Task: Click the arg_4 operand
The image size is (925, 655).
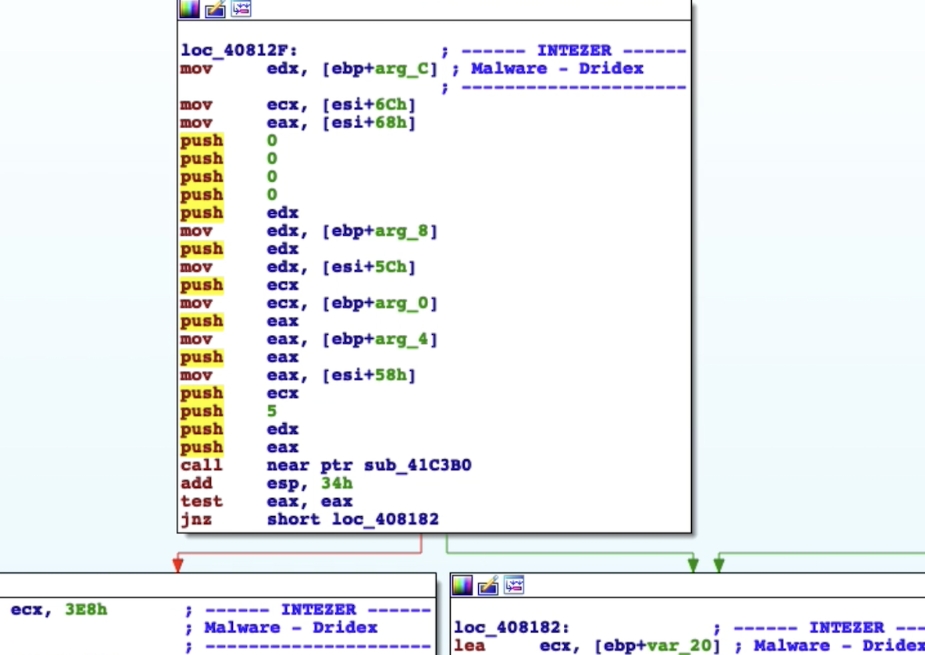Action: 407,339
